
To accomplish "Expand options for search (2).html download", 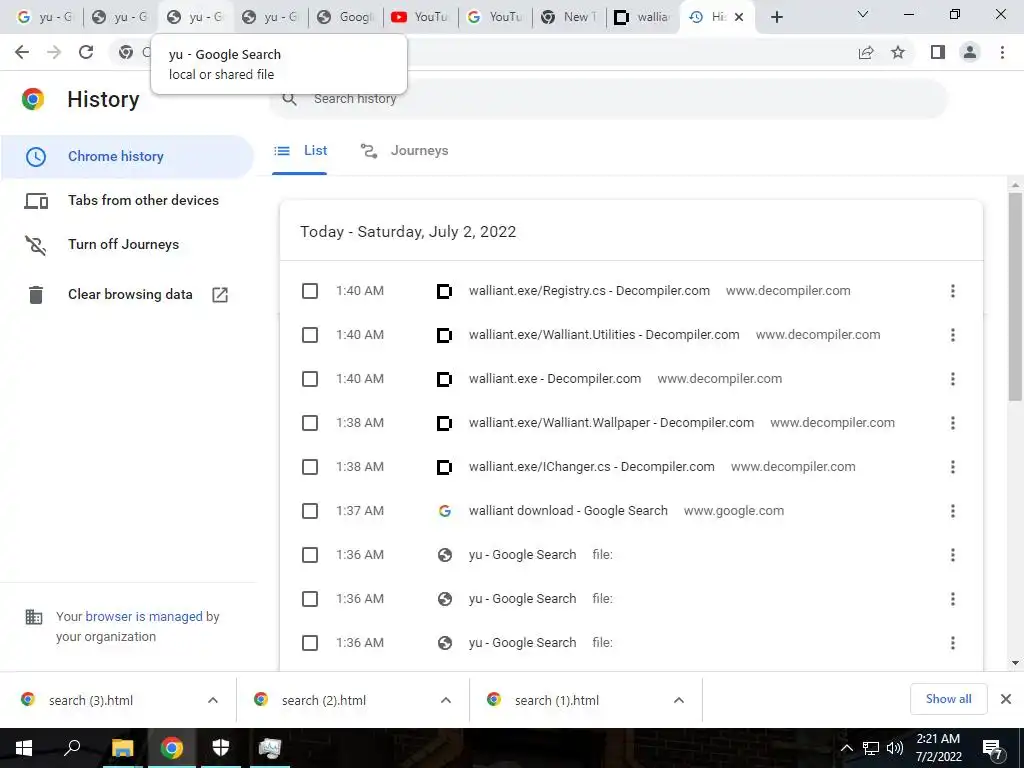I will coord(446,700).
